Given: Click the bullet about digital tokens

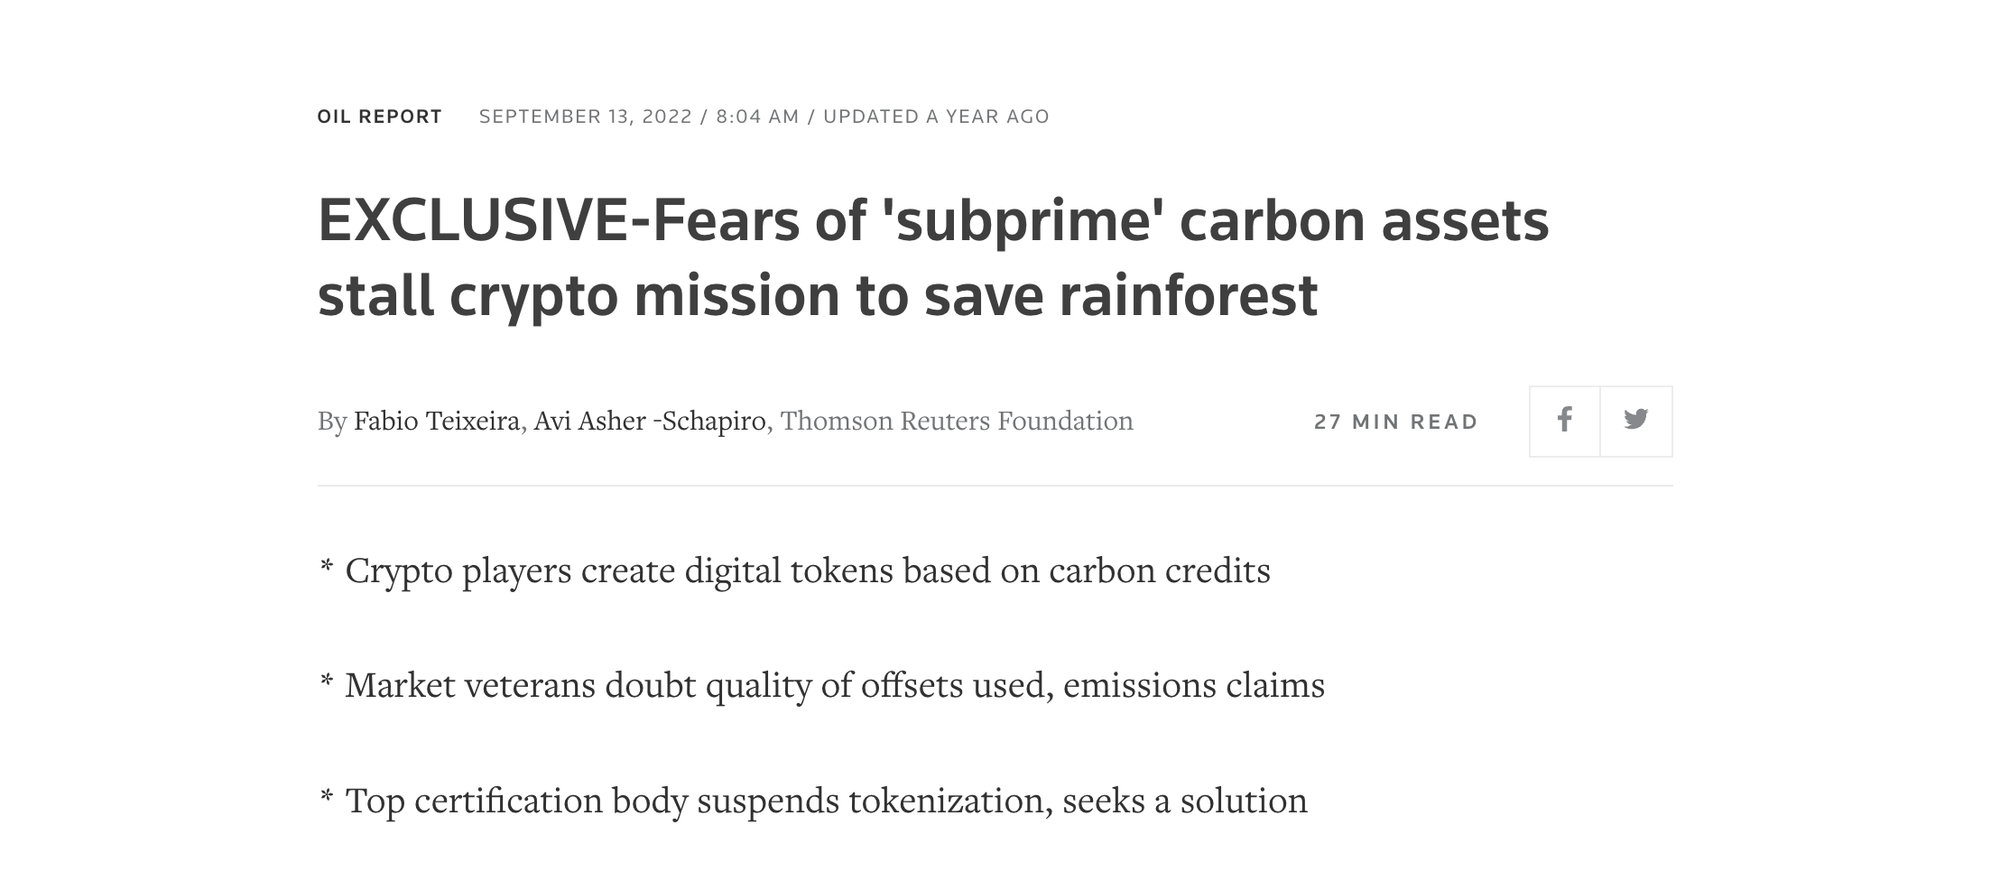Looking at the screenshot, I should tap(807, 571).
